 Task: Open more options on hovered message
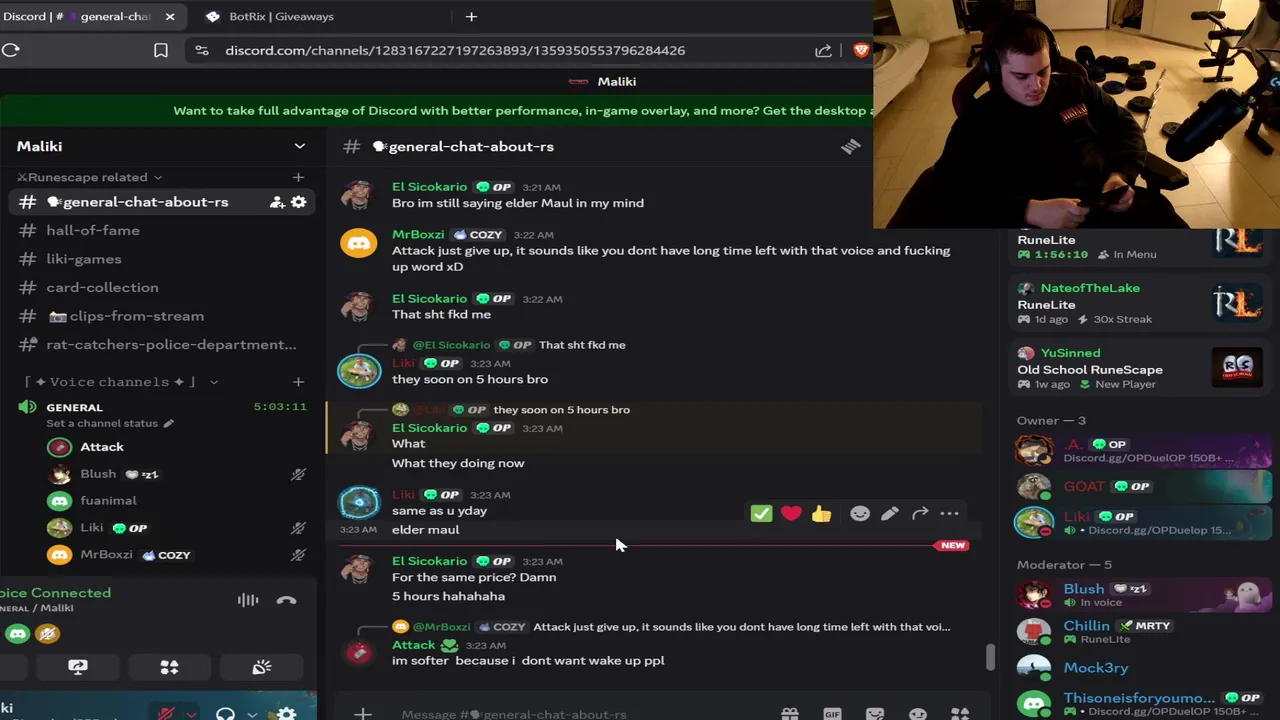(949, 514)
